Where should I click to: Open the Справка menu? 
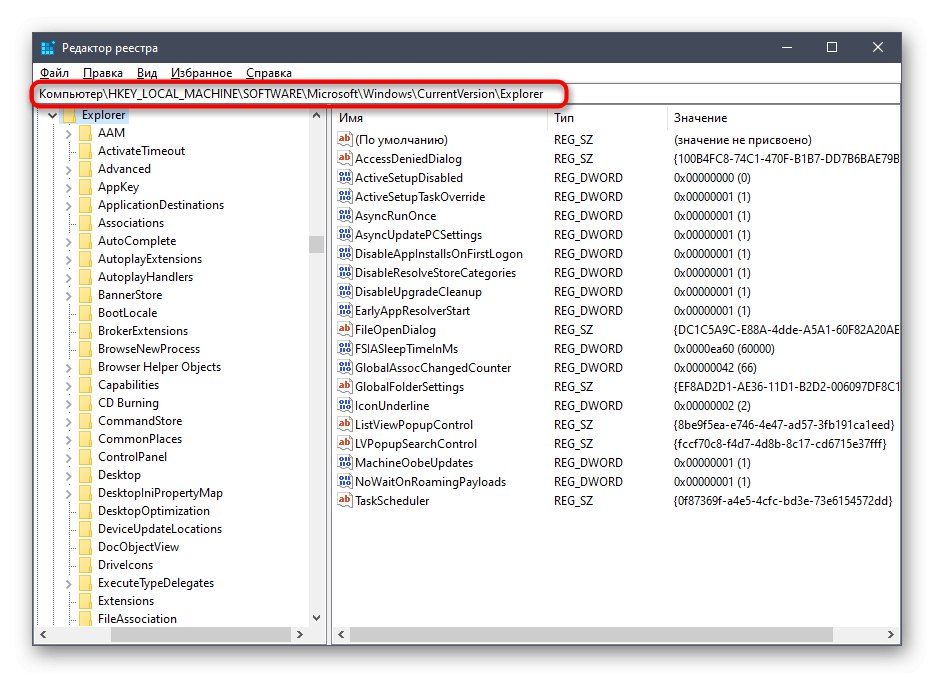pyautogui.click(x=269, y=73)
